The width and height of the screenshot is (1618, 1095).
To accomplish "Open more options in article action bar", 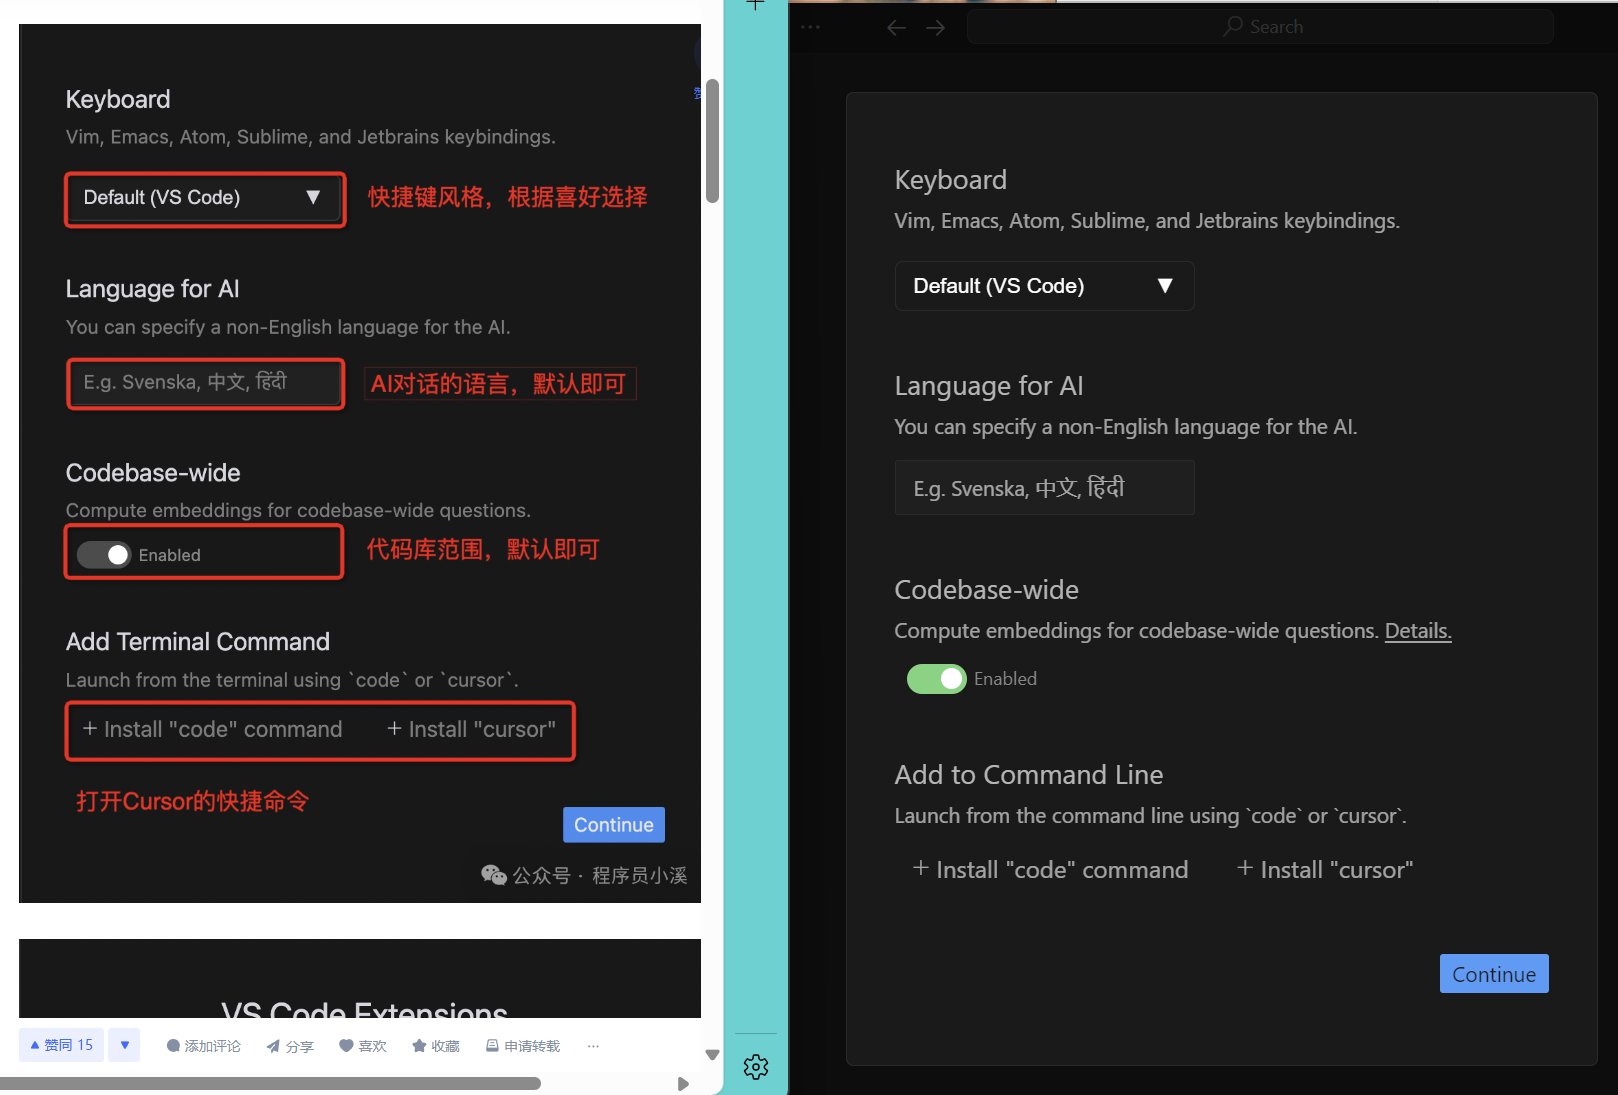I will pos(593,1046).
